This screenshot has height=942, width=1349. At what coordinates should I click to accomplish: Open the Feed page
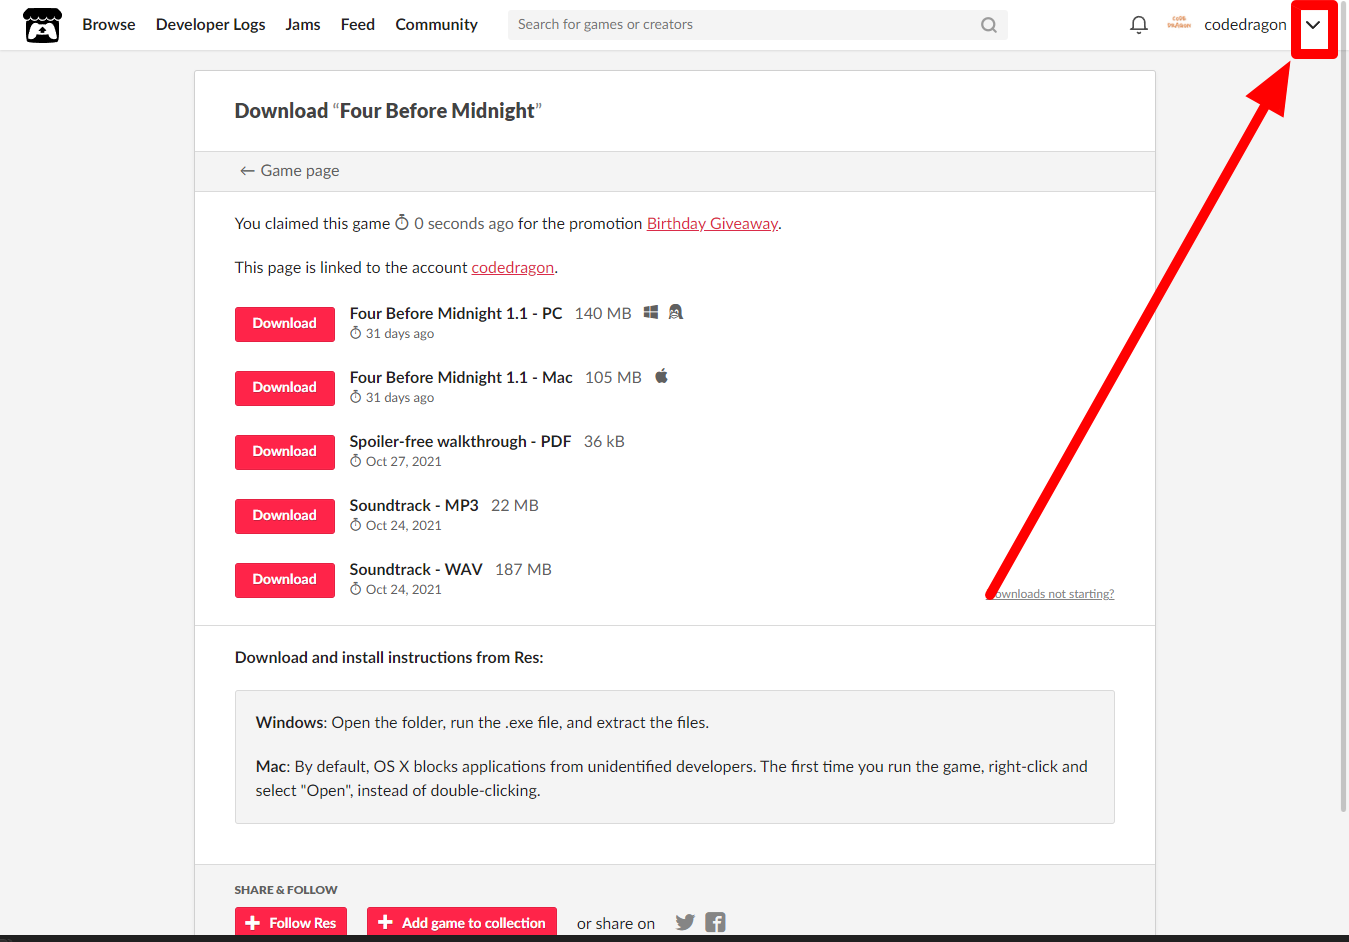pyautogui.click(x=358, y=25)
